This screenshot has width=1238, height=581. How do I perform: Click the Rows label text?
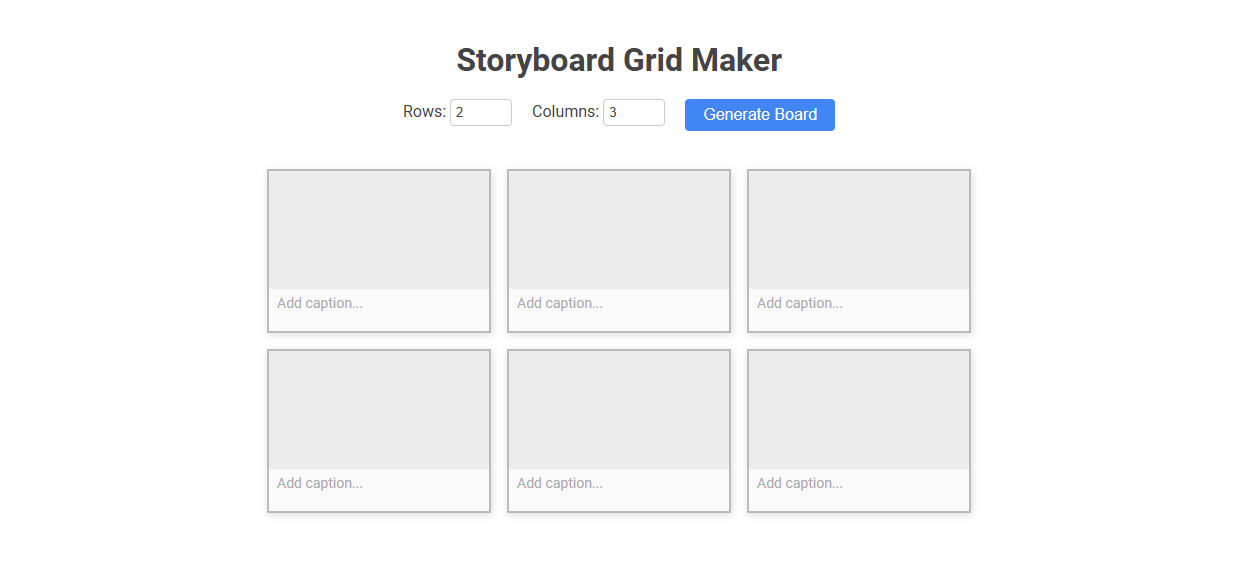pyautogui.click(x=423, y=112)
